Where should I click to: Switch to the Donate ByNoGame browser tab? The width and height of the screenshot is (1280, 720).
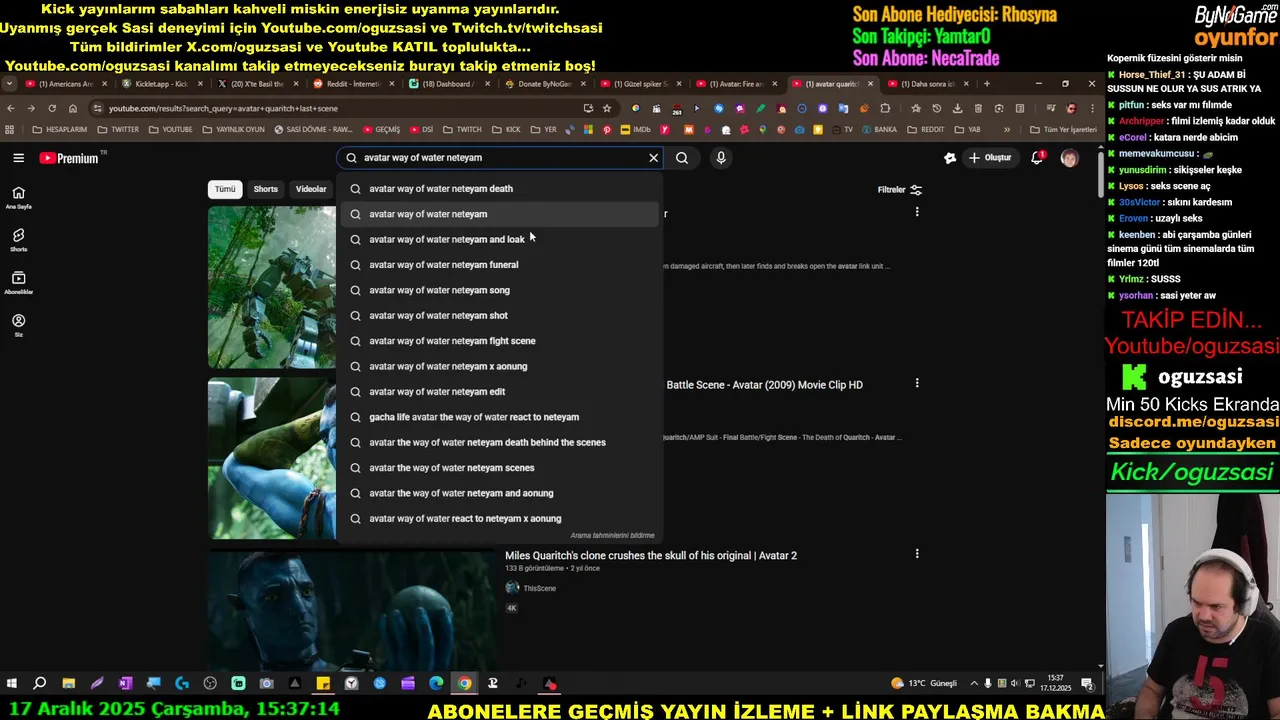tap(545, 84)
